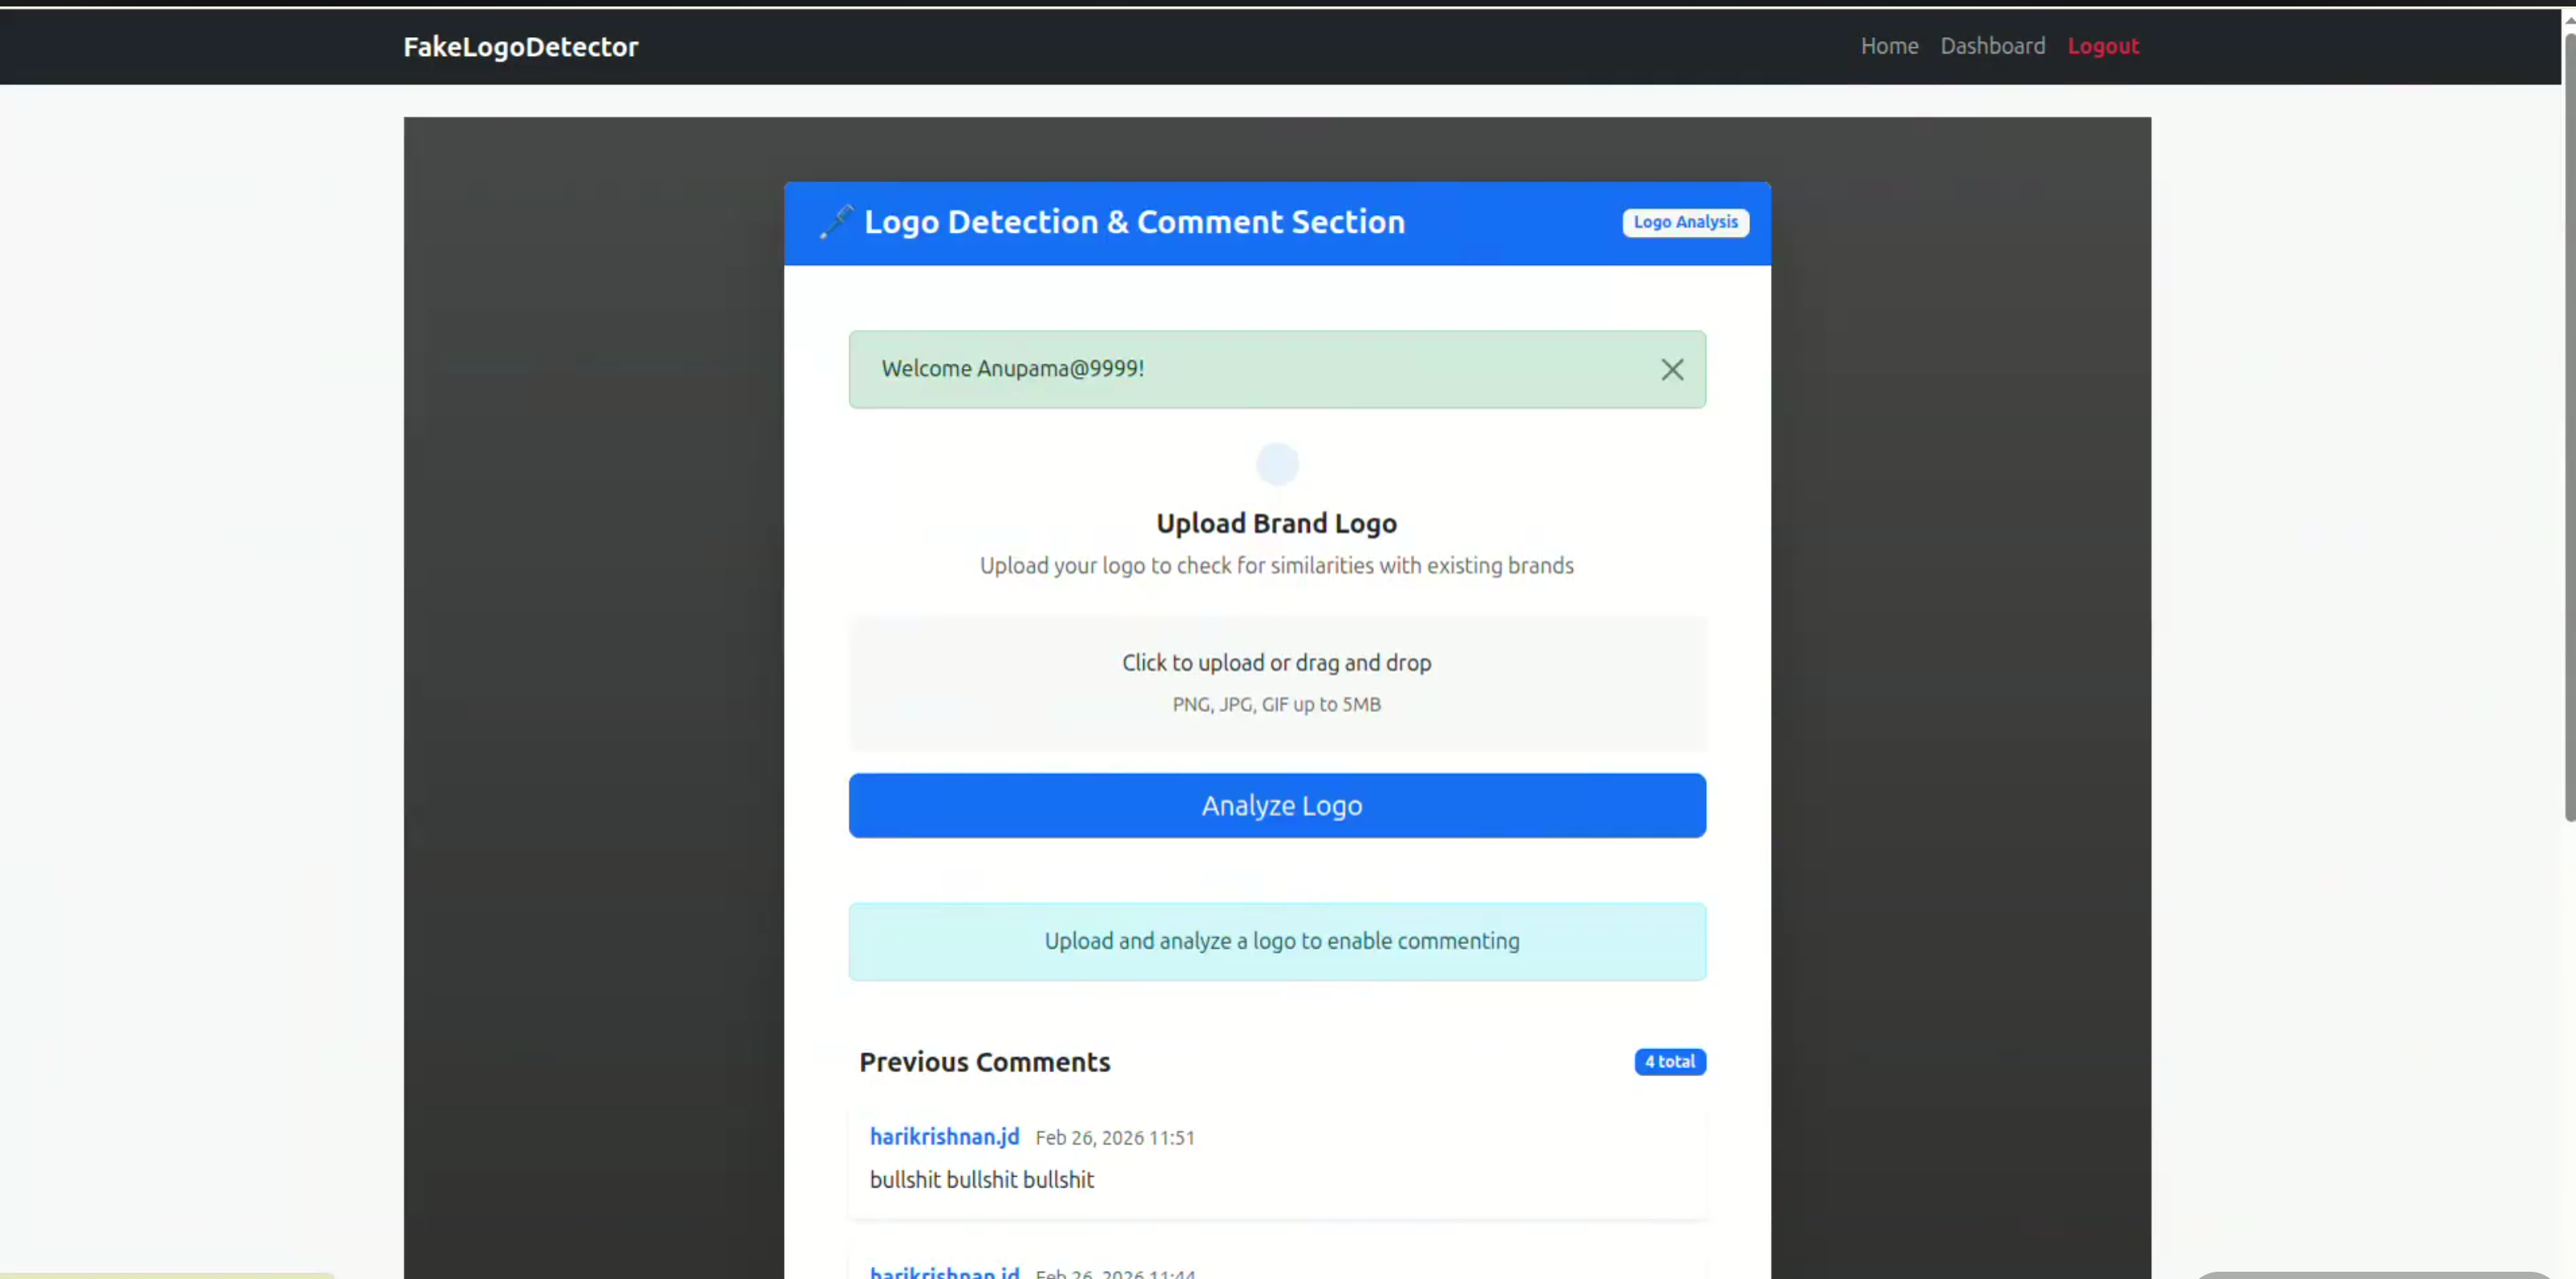
Task: Click 'PNG, JPG, GIF up to 5MB' text
Action: tap(1276, 704)
